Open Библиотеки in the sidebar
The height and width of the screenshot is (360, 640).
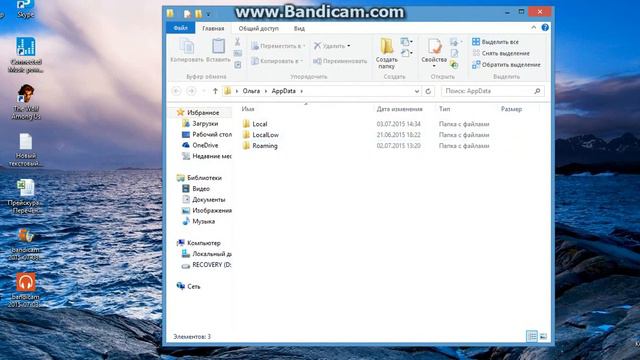click(204, 178)
